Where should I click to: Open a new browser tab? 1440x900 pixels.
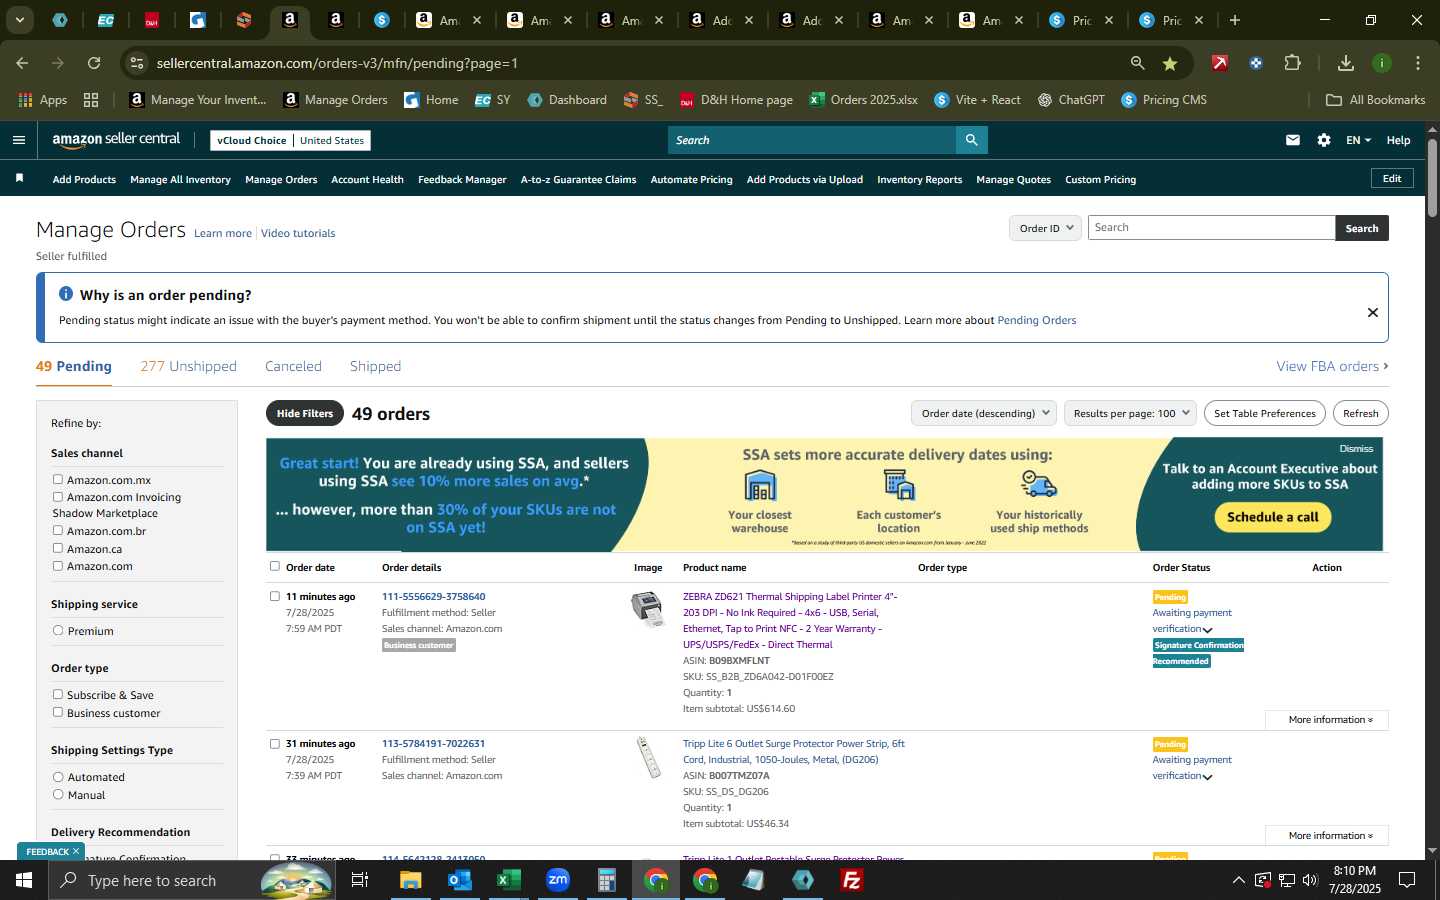click(1235, 20)
